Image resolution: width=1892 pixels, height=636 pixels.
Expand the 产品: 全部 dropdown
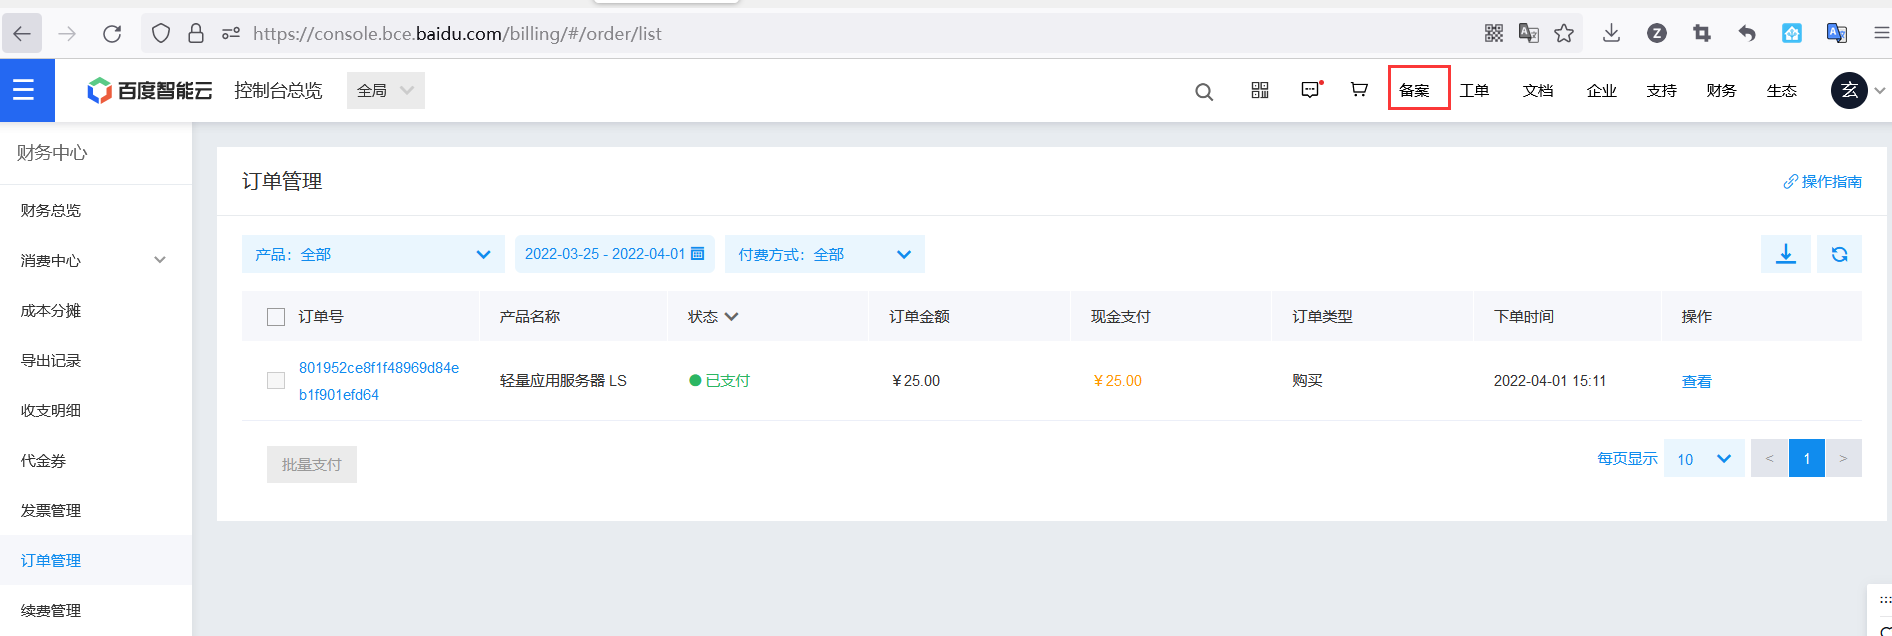372,254
